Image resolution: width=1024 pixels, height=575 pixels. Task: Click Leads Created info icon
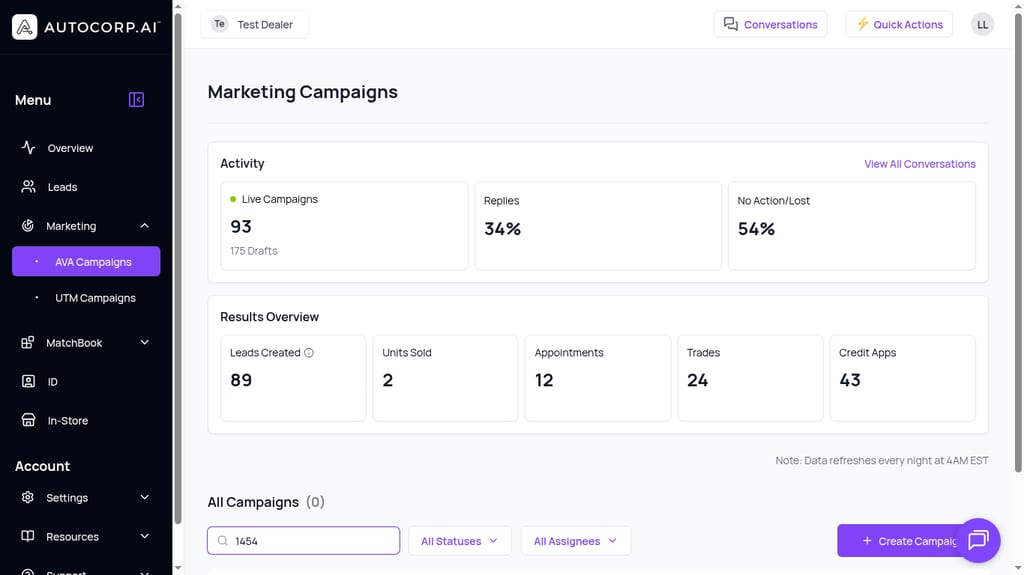309,353
